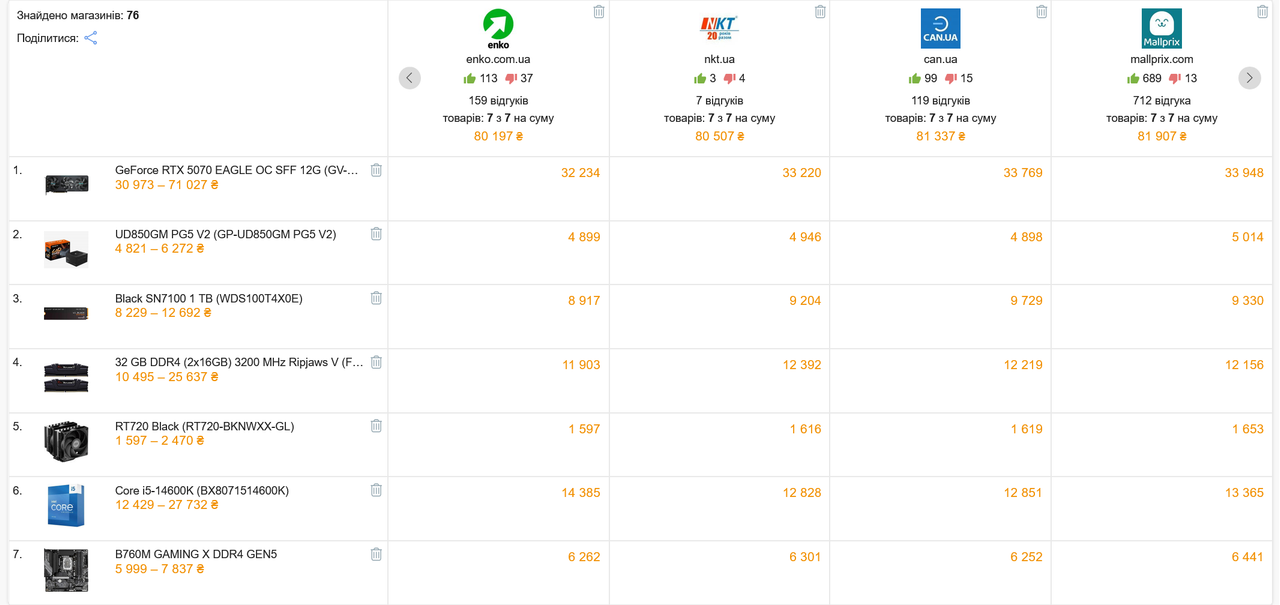
Task: Open mallprix.com store link
Action: [x=1162, y=60]
